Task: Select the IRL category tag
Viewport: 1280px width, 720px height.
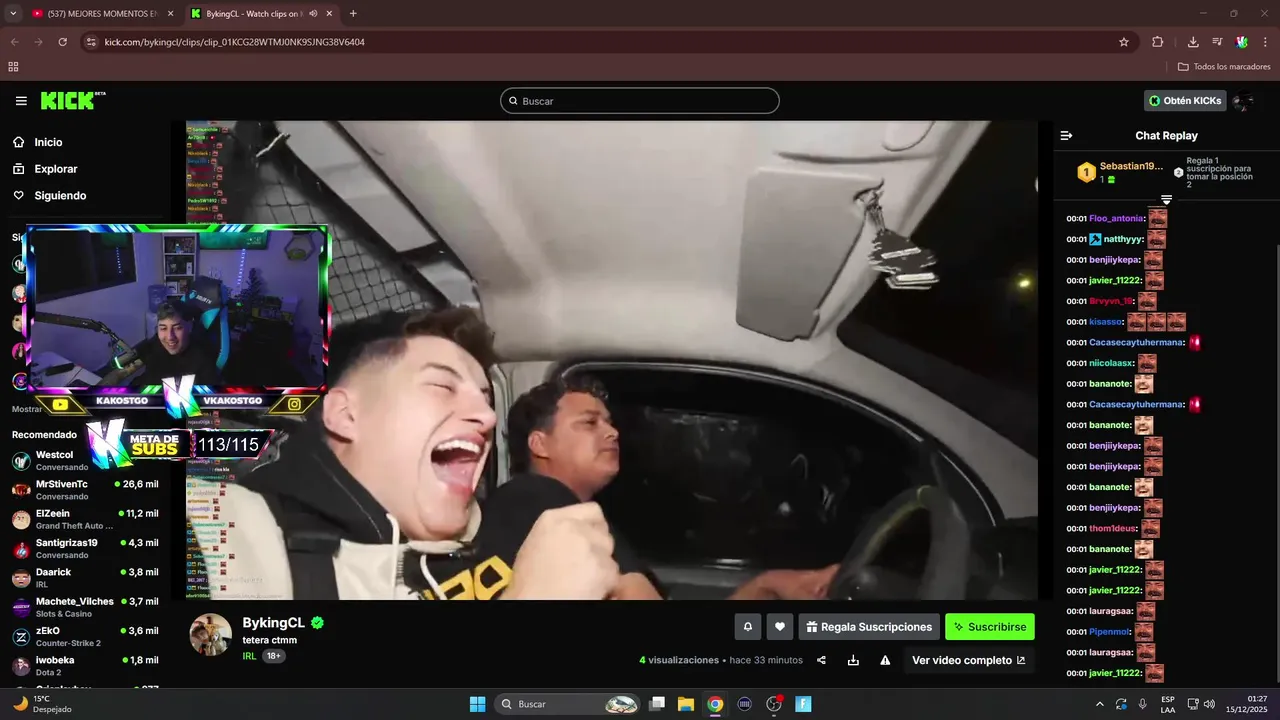Action: (x=250, y=656)
